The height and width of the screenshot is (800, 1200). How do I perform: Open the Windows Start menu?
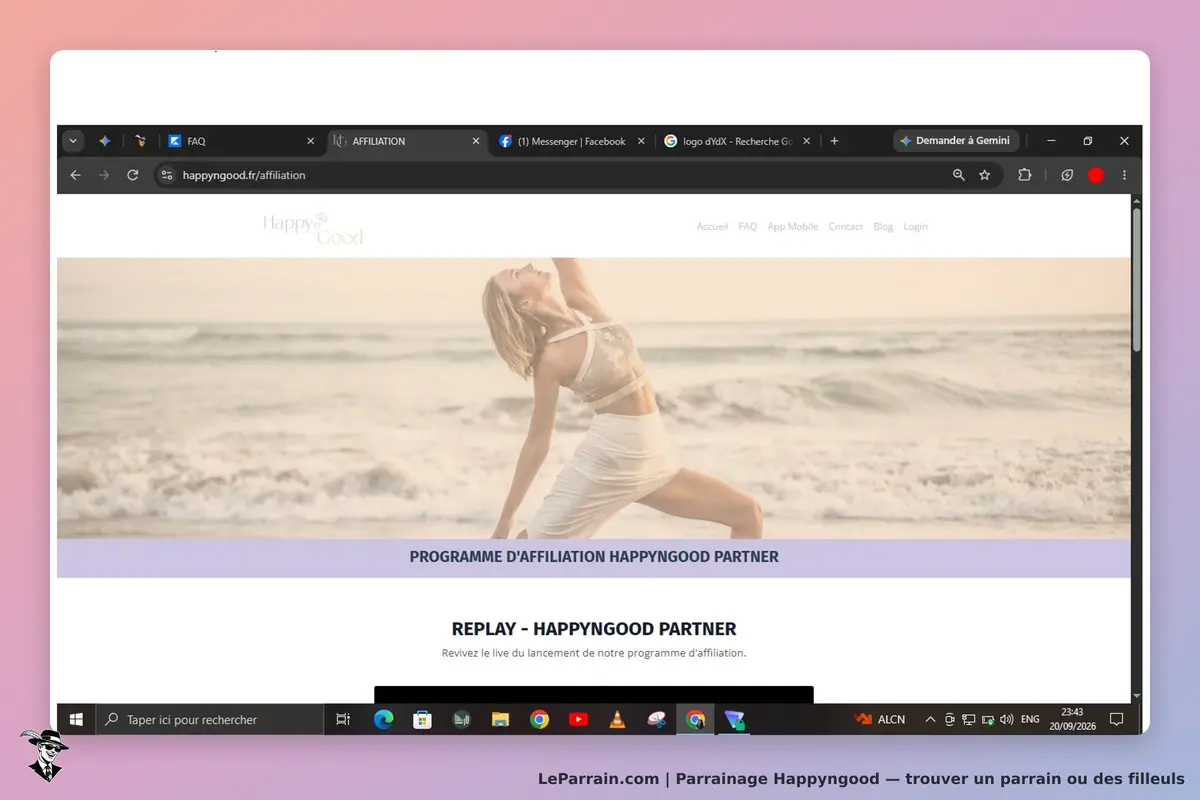click(x=76, y=719)
